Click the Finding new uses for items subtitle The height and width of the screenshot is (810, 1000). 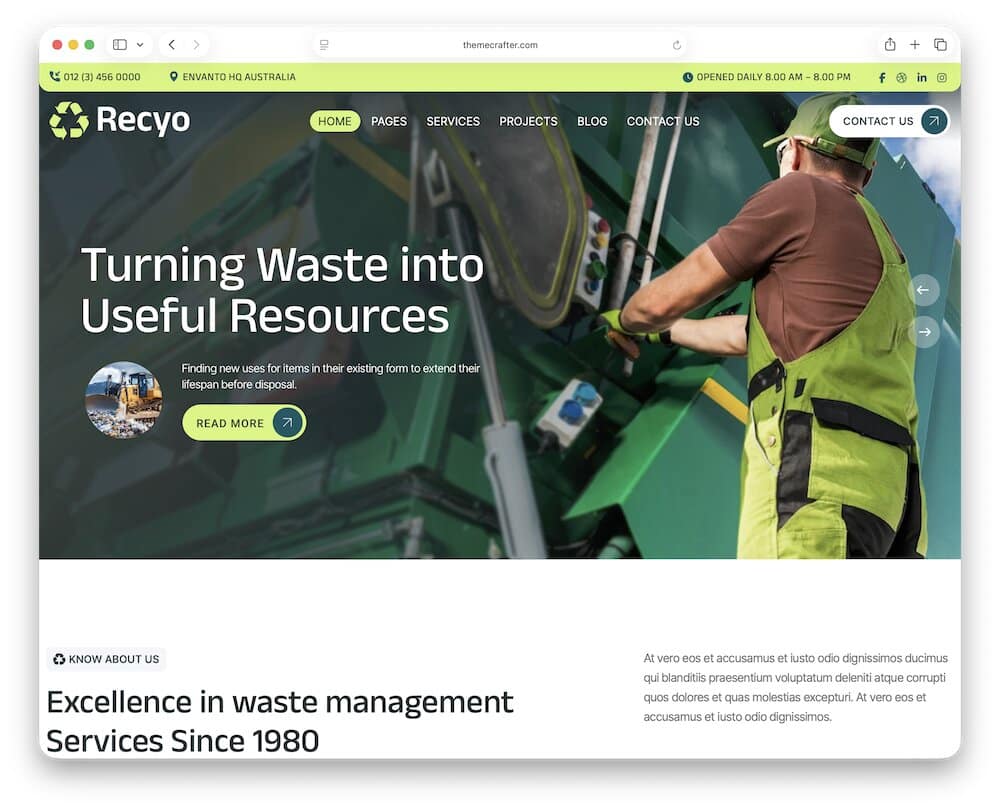tap(330, 376)
